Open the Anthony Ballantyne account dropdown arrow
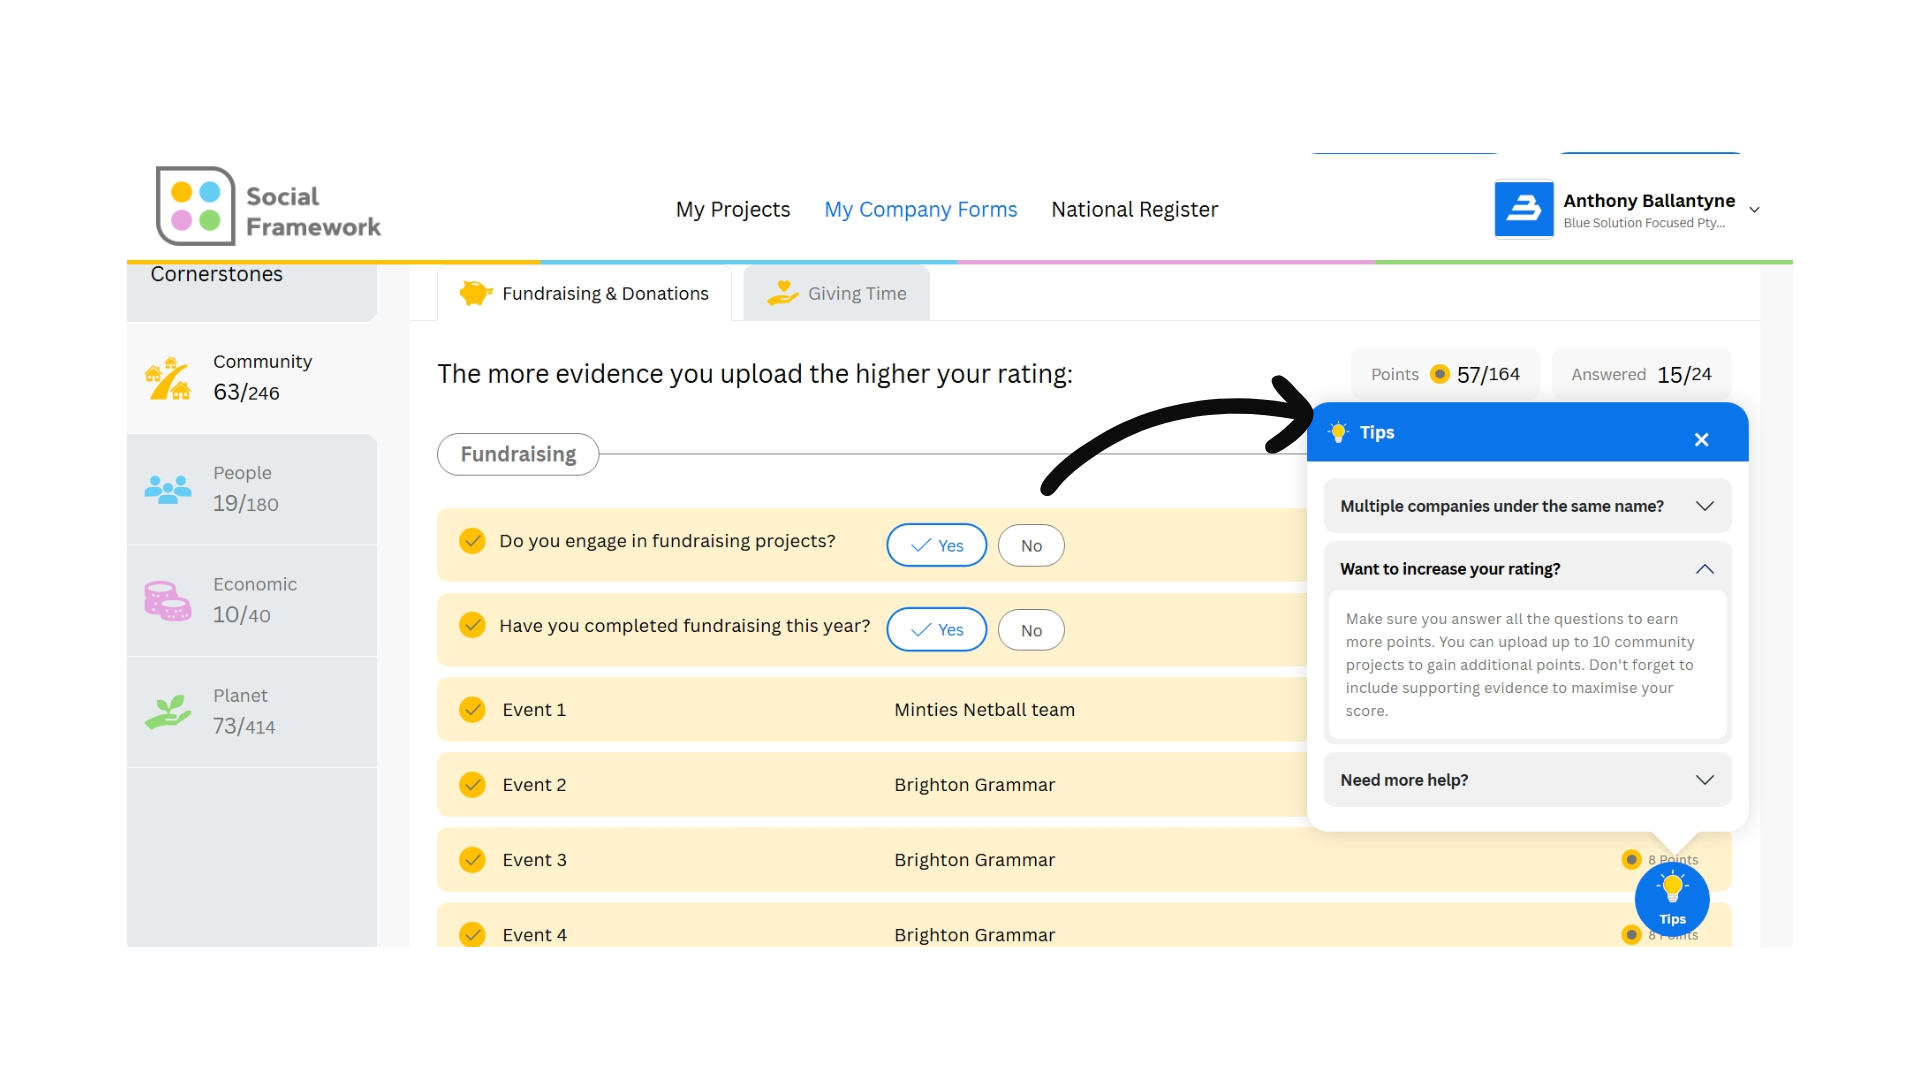The image size is (1920, 1080). pos(1754,210)
